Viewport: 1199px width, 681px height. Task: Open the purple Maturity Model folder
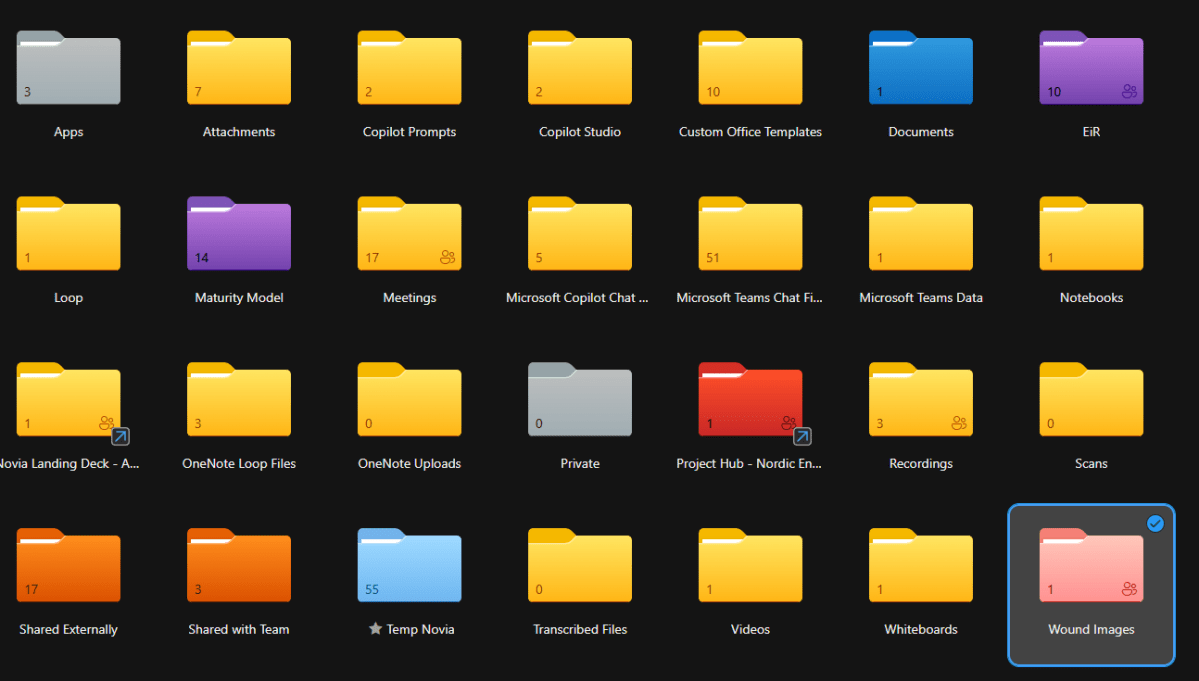click(238, 234)
